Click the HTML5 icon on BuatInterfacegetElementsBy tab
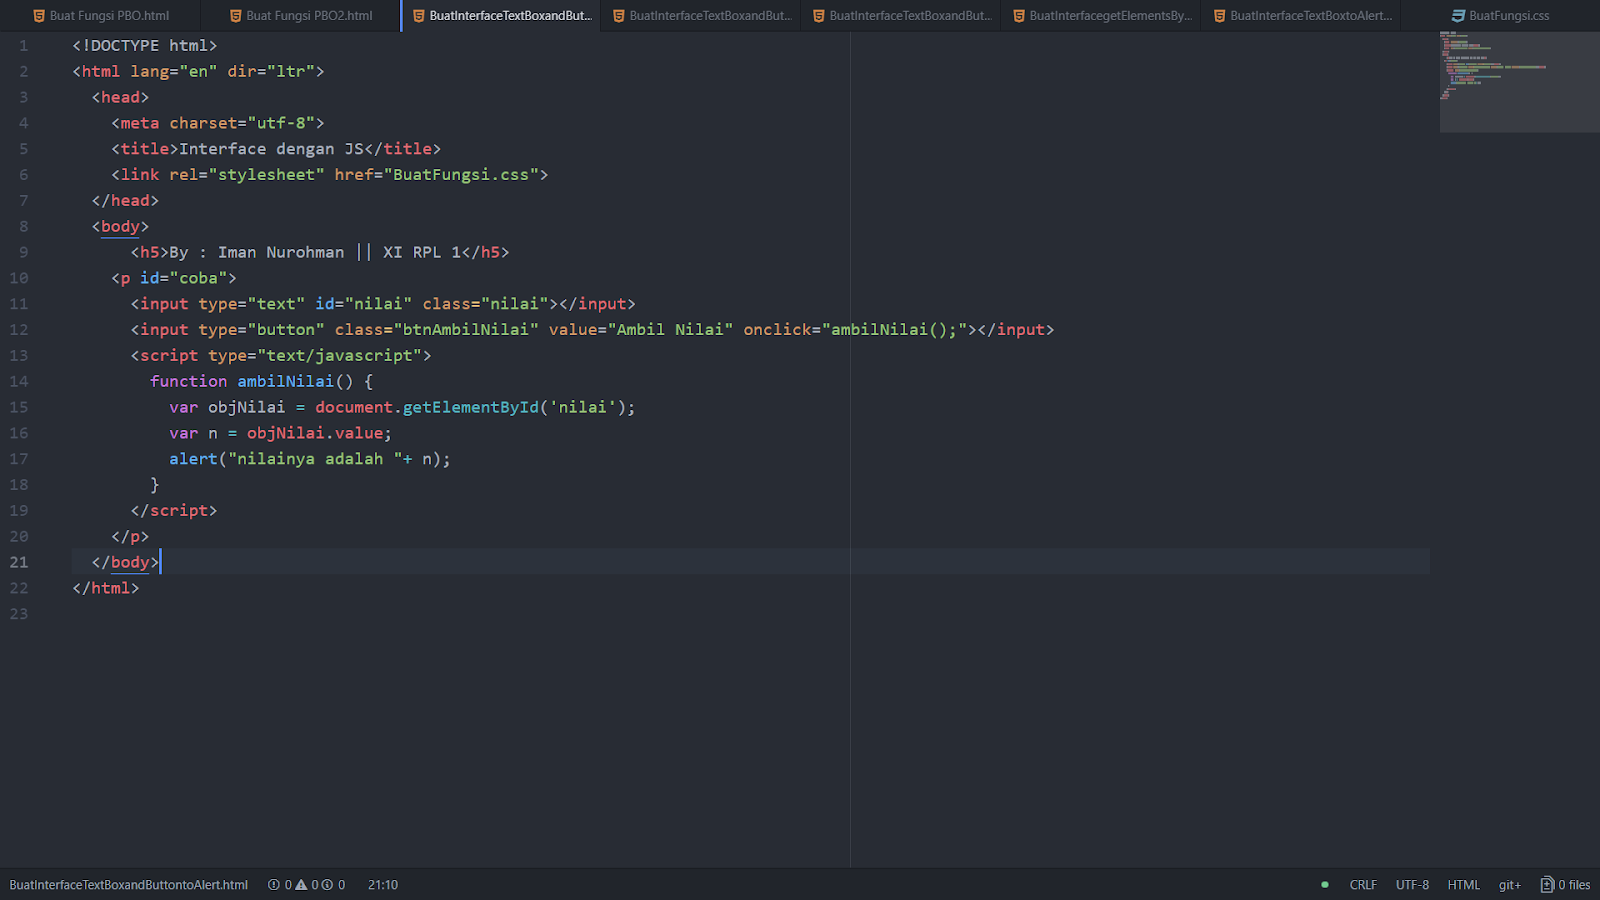Screen dimensions: 1600x900 1017,15
